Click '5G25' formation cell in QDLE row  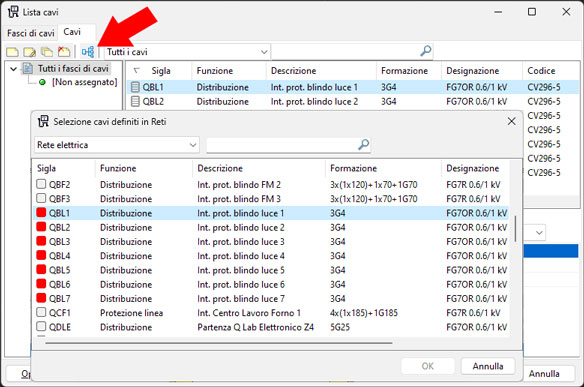(x=340, y=327)
